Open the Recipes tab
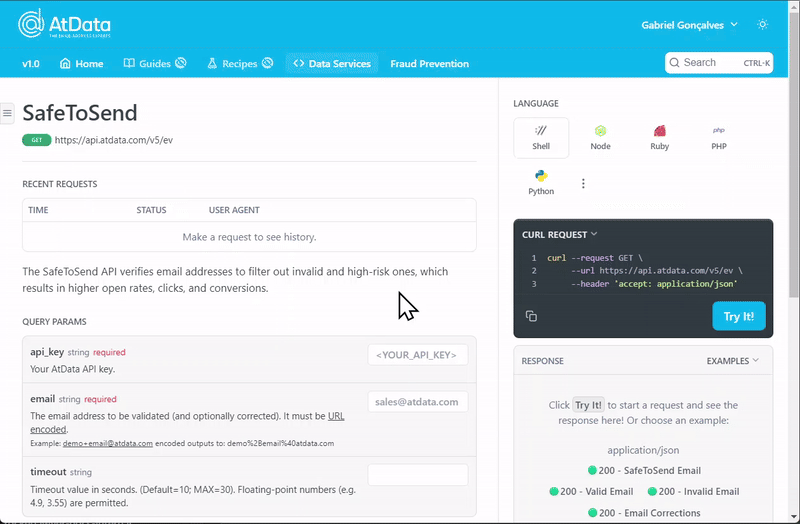The width and height of the screenshot is (800, 524). click(240, 63)
